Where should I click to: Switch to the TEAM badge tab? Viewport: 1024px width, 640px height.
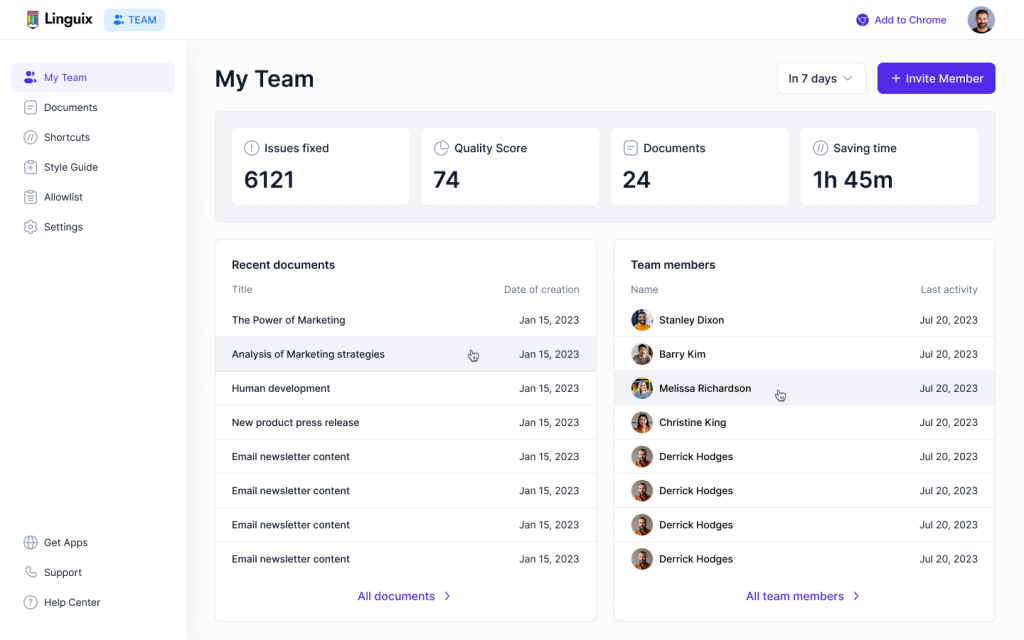tap(134, 20)
